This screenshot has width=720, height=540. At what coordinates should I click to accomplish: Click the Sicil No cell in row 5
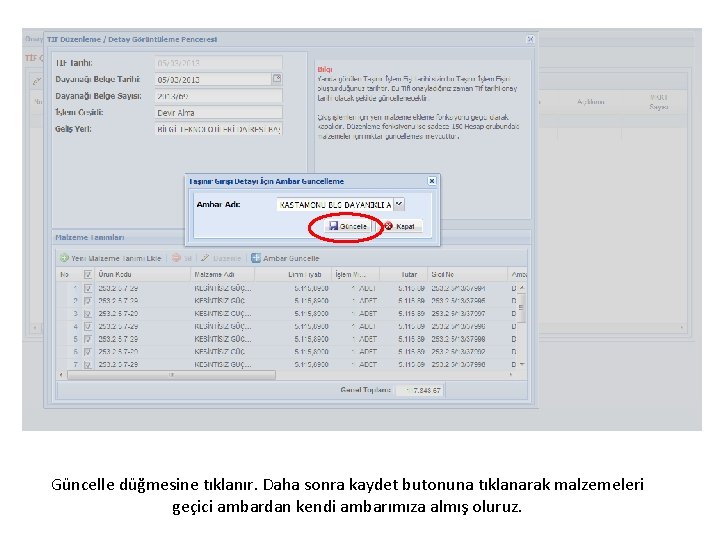[467, 339]
